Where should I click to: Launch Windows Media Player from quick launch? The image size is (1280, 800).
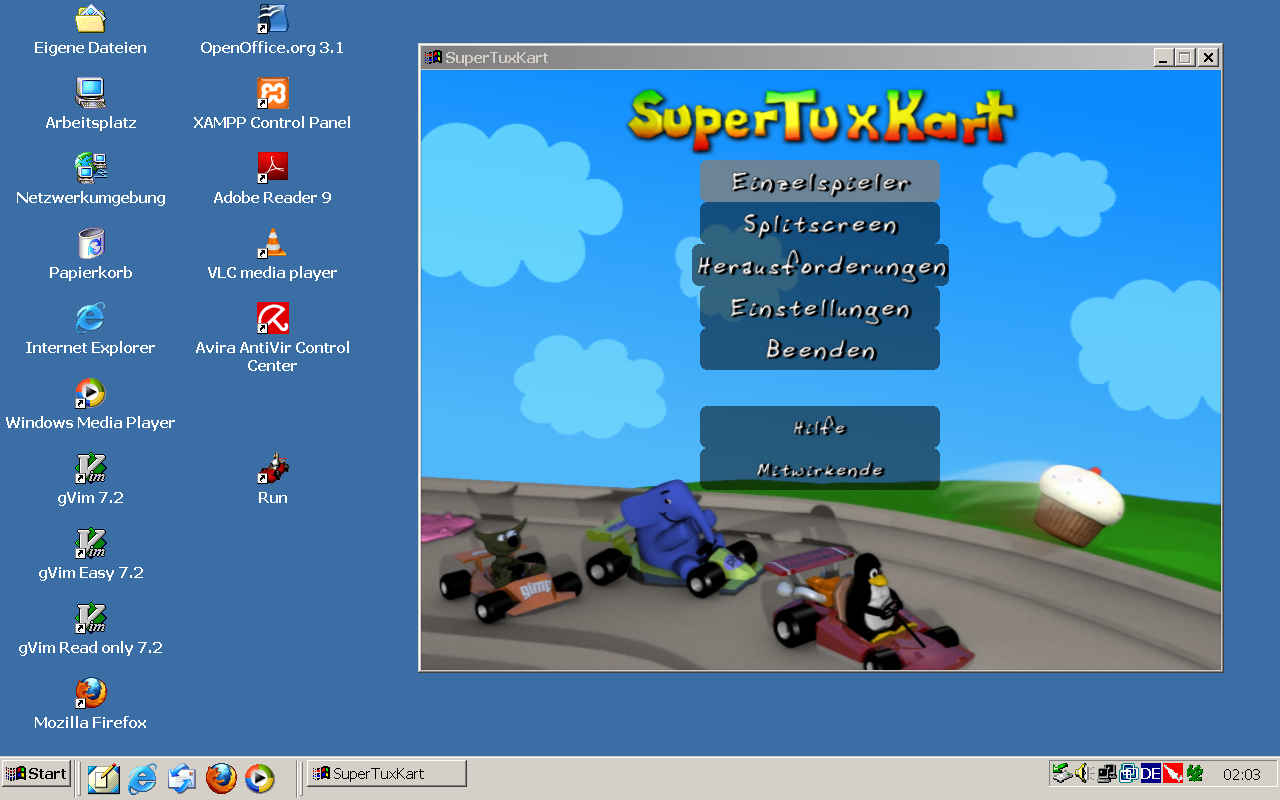click(259, 778)
